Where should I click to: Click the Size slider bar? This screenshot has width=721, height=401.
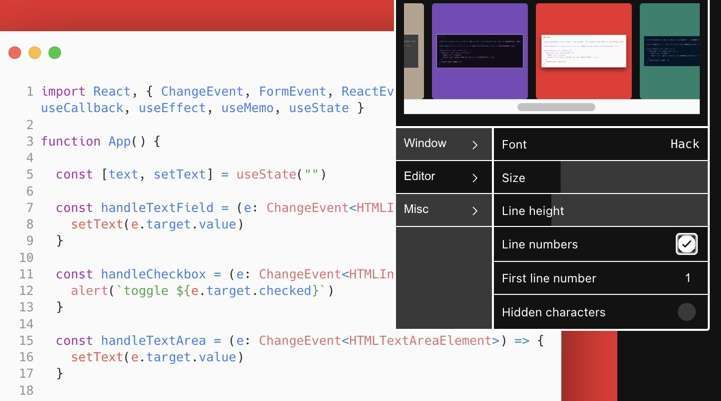click(600, 177)
